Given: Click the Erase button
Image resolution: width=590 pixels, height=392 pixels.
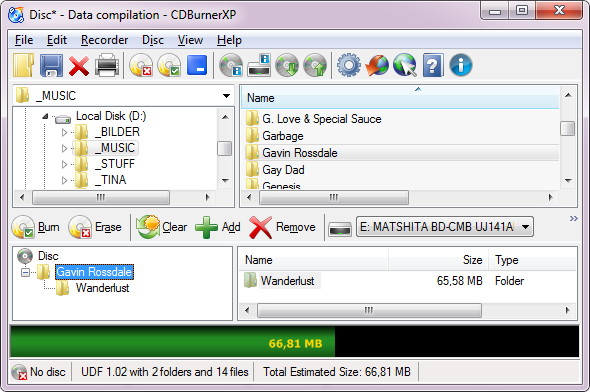Looking at the screenshot, I should tap(95, 227).
